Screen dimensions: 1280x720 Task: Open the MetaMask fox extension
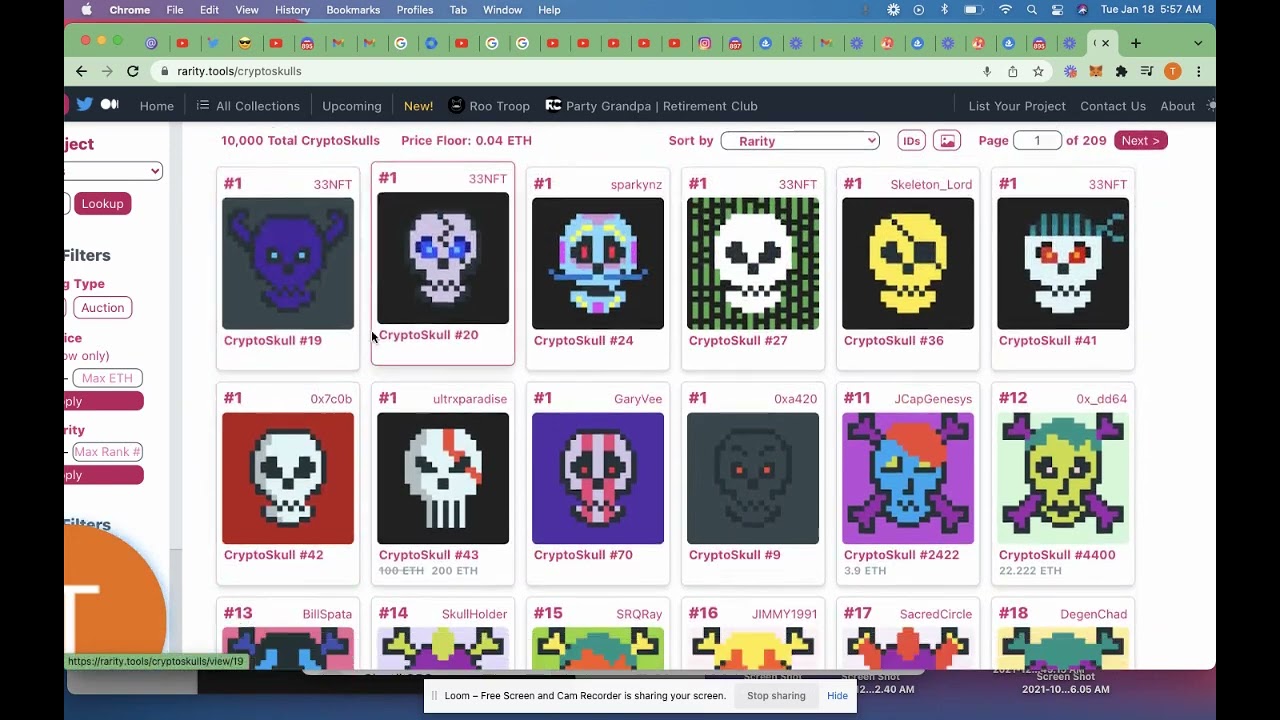1096,71
